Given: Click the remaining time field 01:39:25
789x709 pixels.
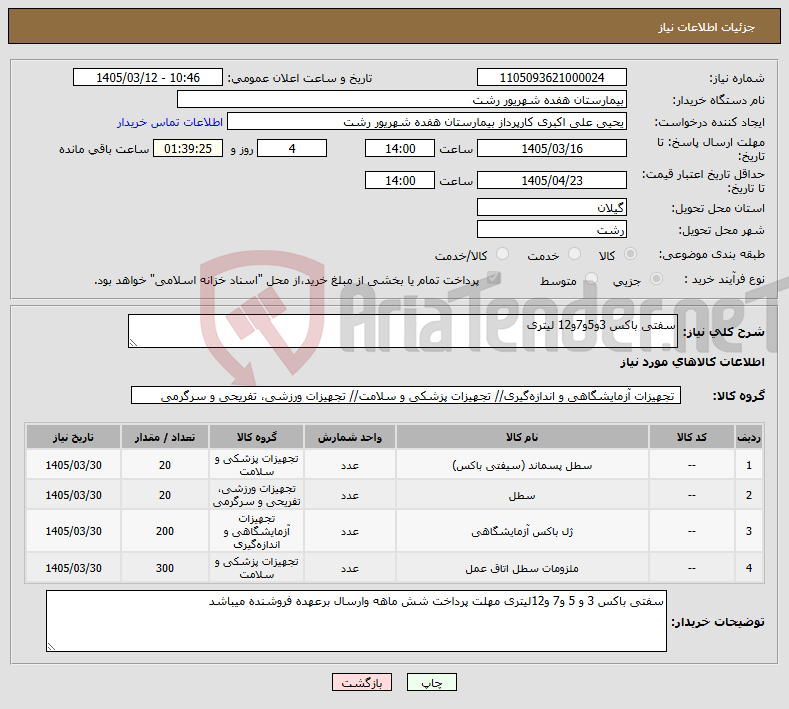Looking at the screenshot, I should point(188,148).
